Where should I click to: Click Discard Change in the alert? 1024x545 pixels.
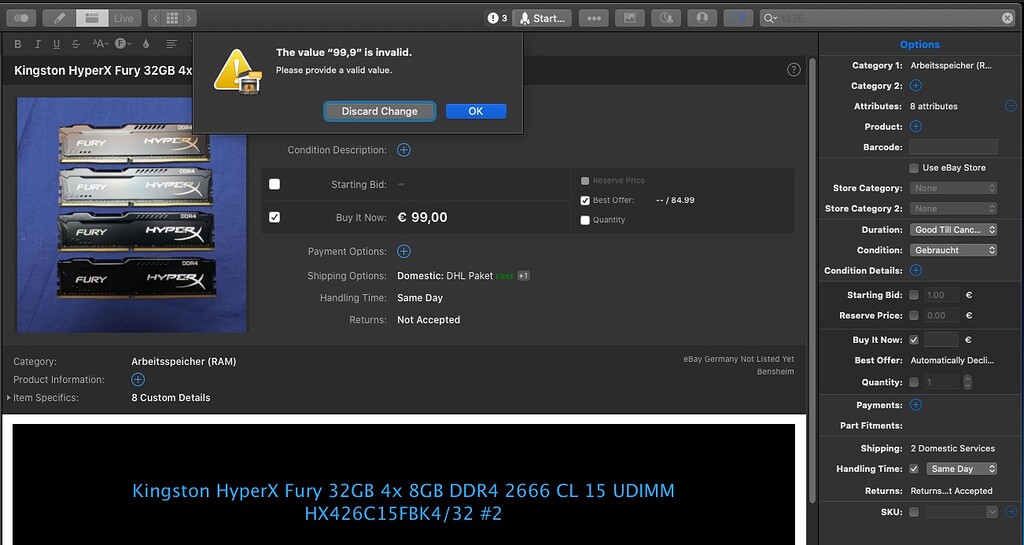pos(379,111)
